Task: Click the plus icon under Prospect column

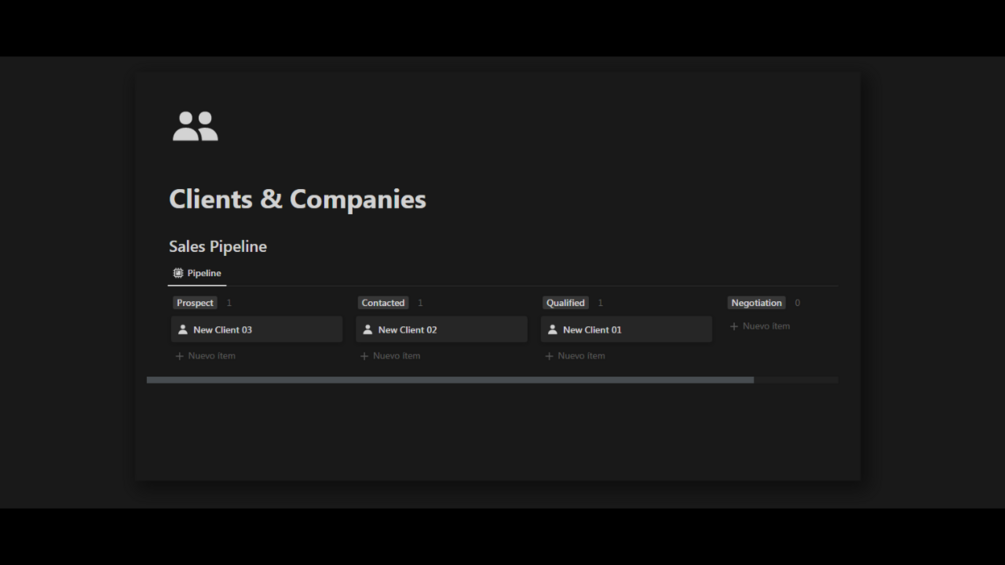Action: 180,356
